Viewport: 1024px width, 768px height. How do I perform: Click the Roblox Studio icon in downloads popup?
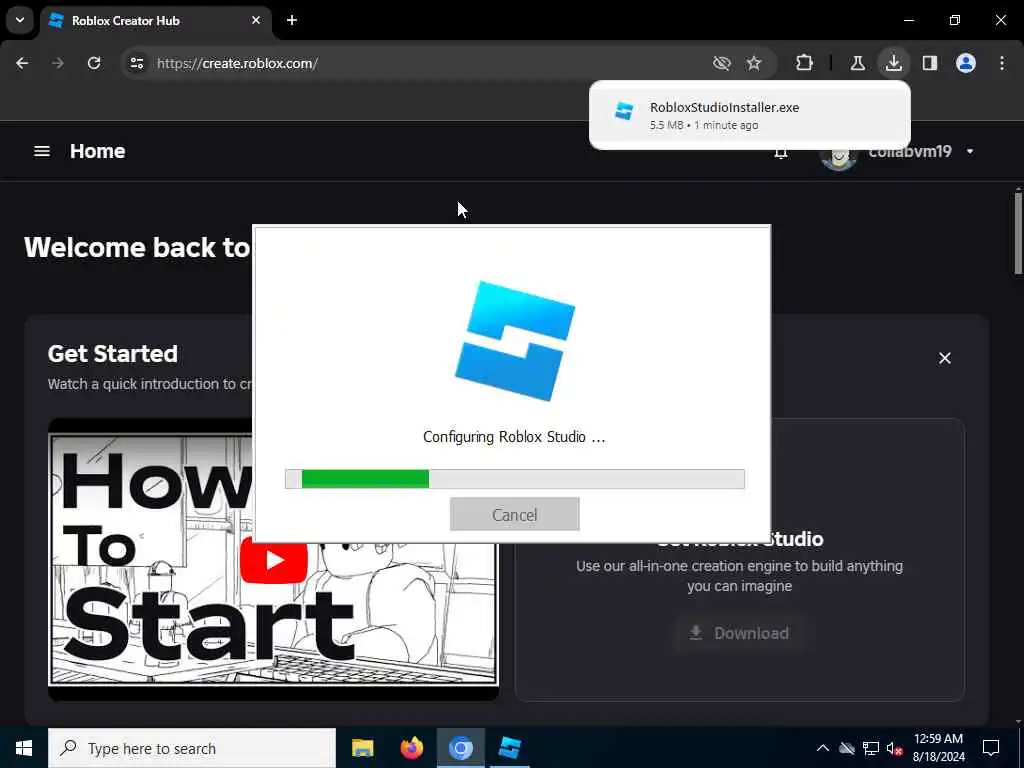[624, 112]
